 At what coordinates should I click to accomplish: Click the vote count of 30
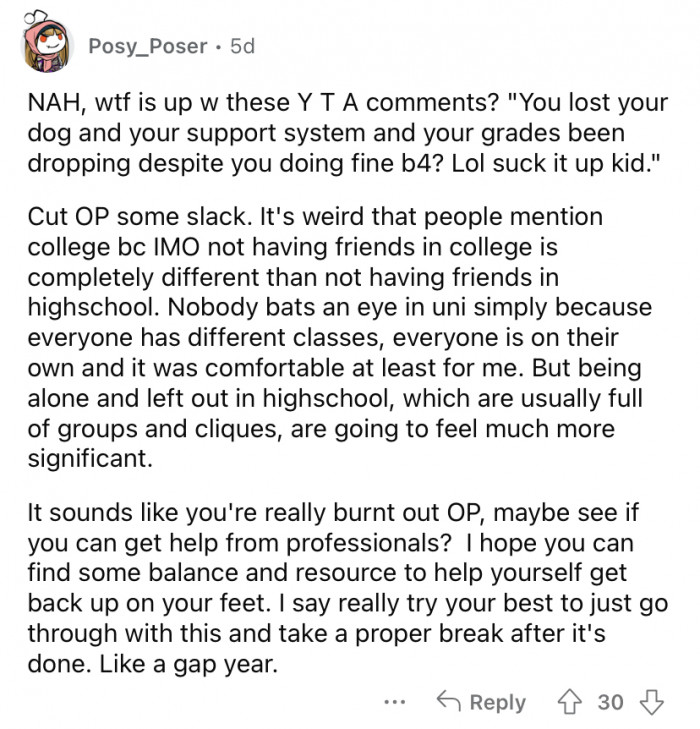[x=610, y=703]
